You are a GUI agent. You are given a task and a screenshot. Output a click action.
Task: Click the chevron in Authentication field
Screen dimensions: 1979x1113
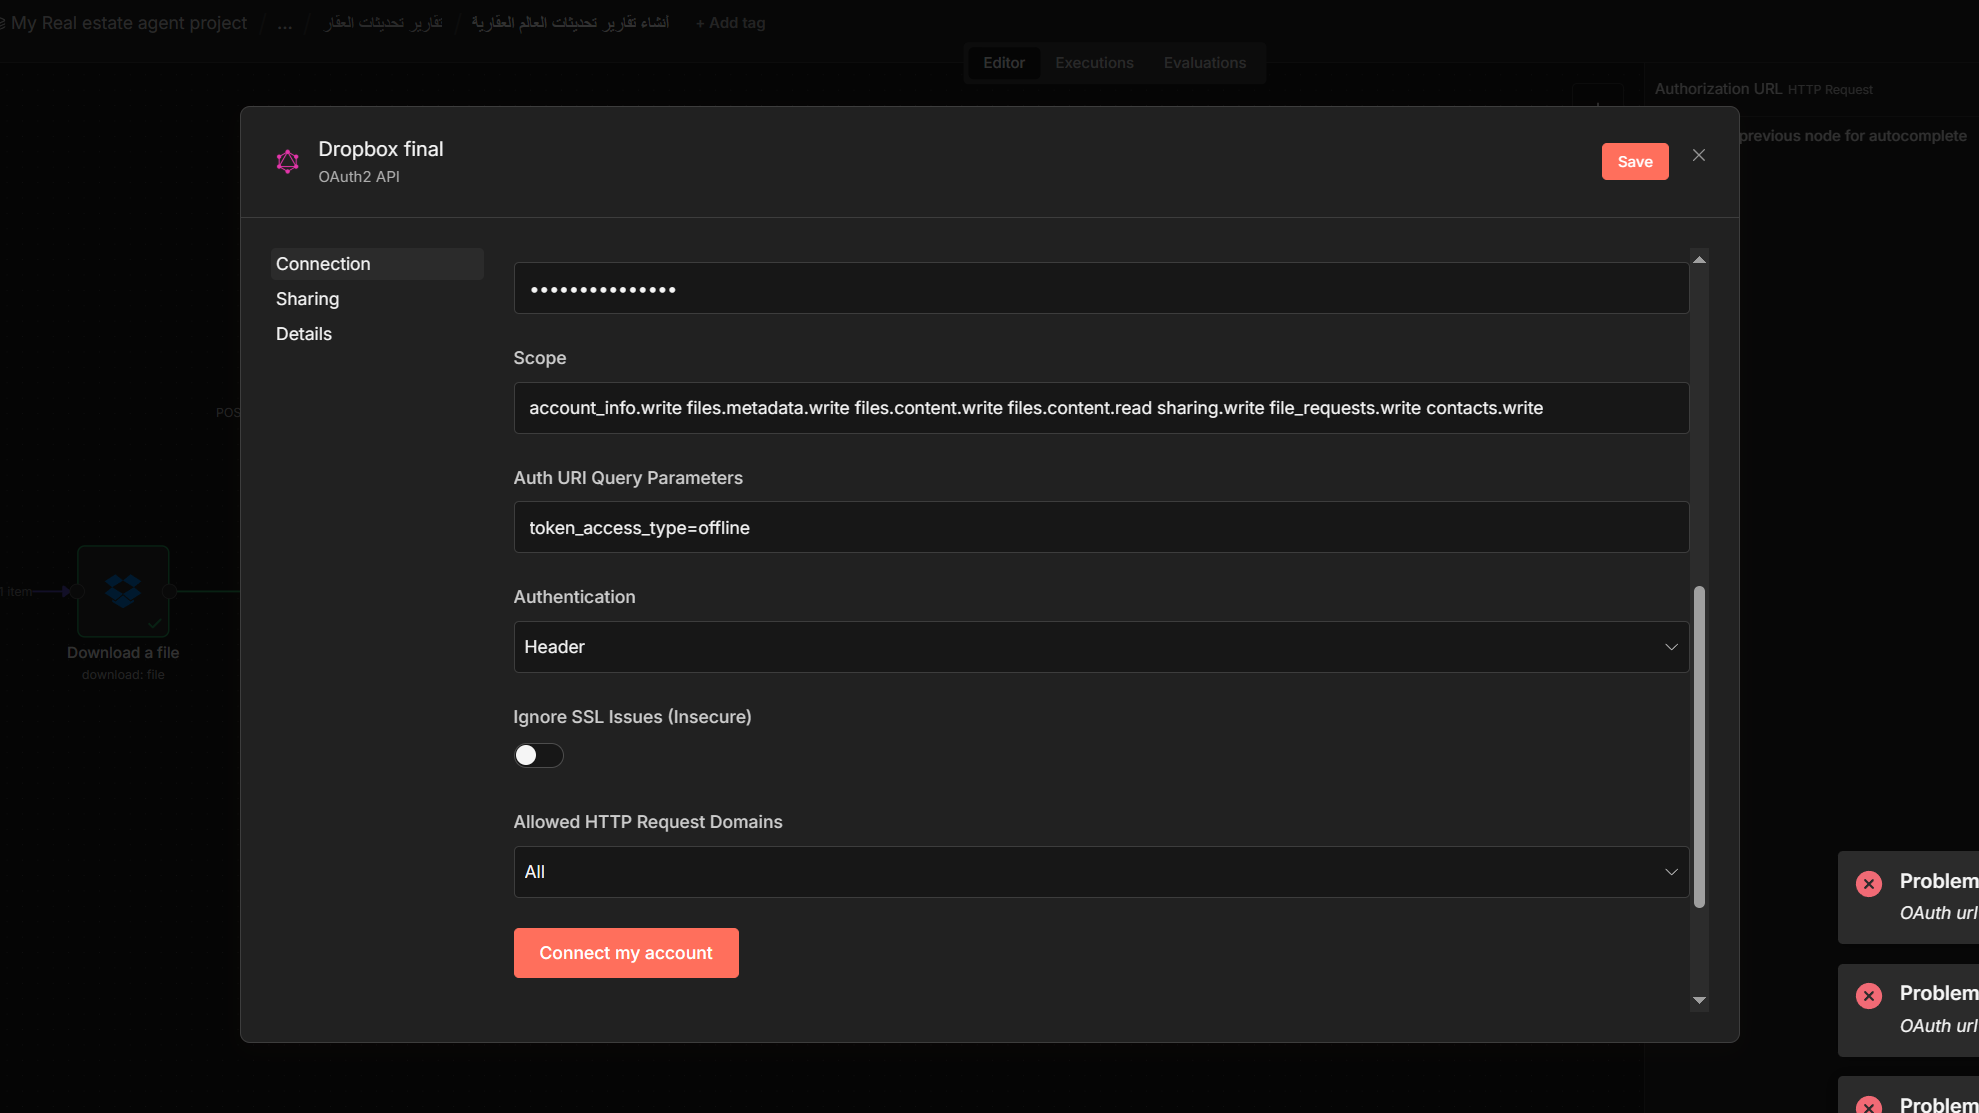pyautogui.click(x=1670, y=647)
